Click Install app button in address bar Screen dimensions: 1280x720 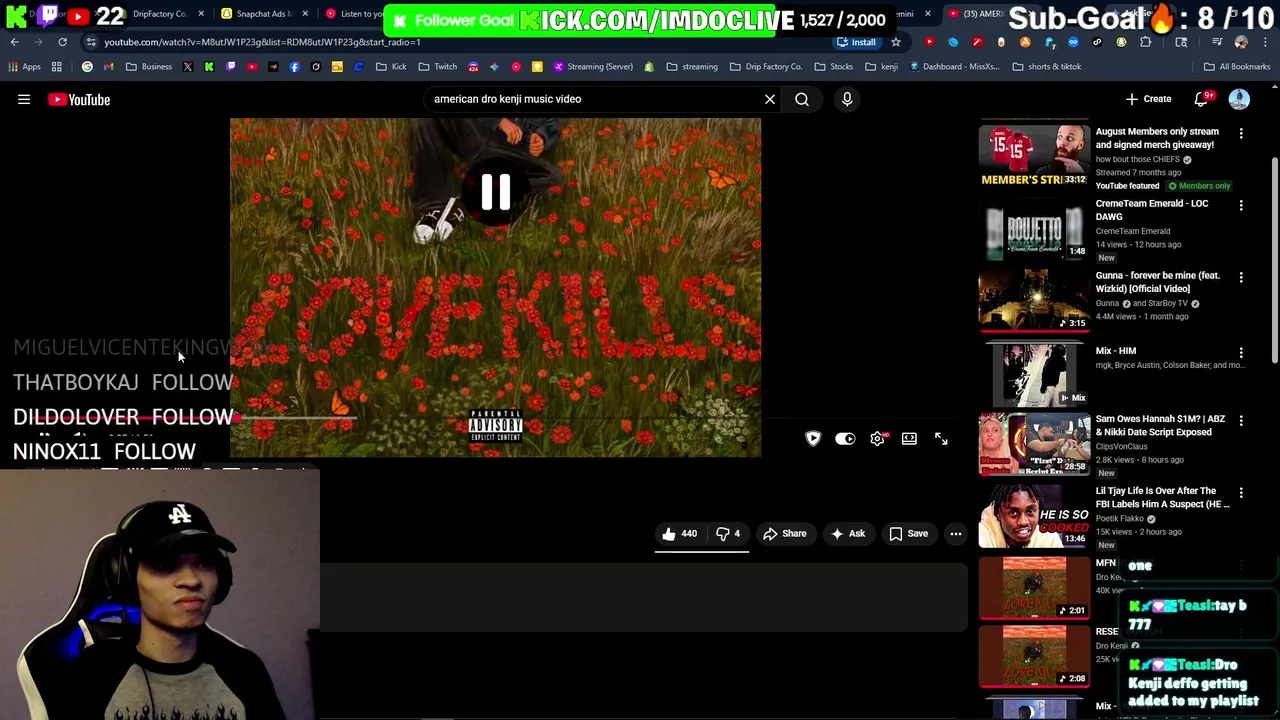pyautogui.click(x=856, y=42)
